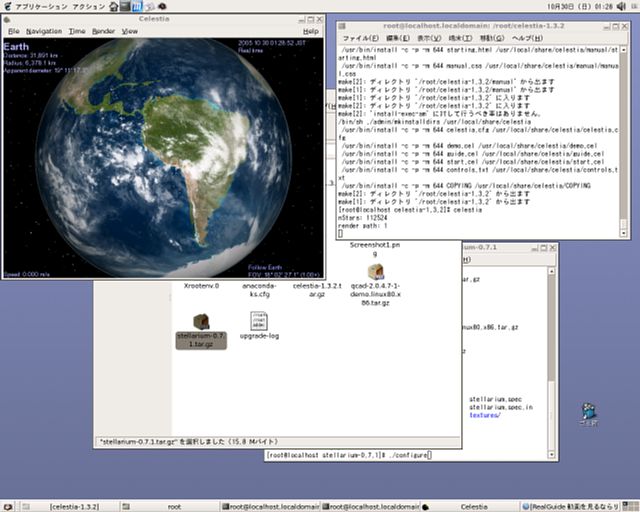Viewport: 640px width, 512px height.
Task: Click scroll down arrow in stellarium terminal
Action: pos(551,454)
